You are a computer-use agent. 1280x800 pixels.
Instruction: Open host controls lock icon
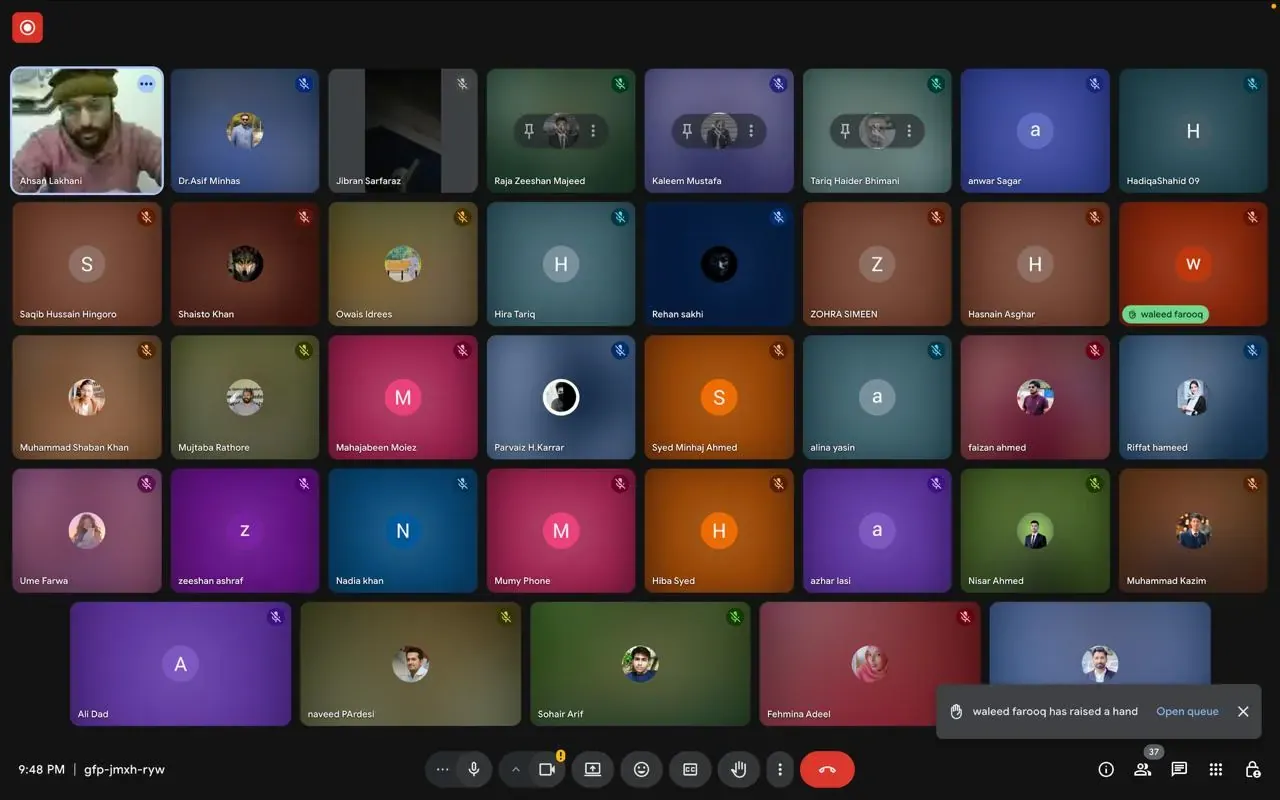(x=1252, y=769)
